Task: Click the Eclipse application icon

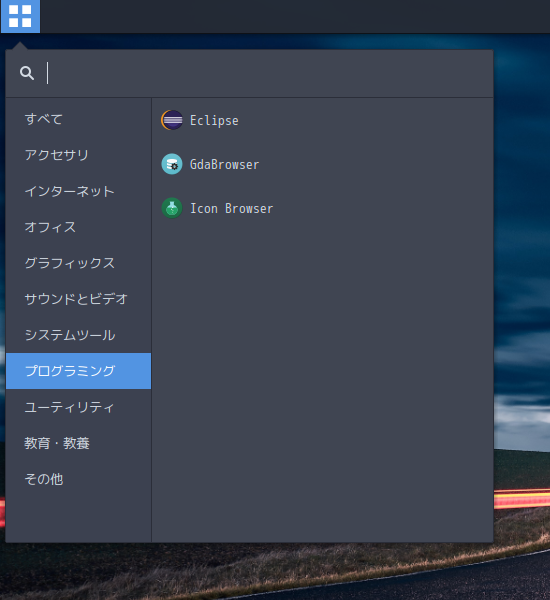Action: [x=172, y=120]
